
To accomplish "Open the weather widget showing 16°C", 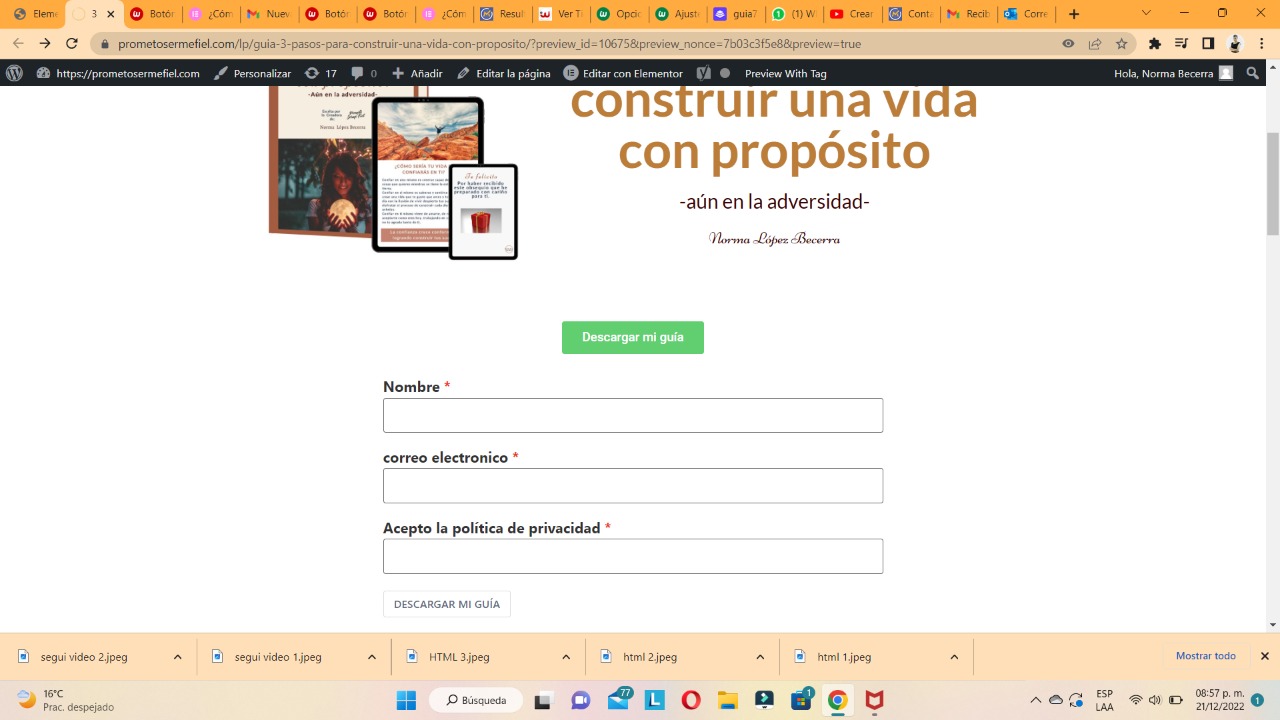I will pos(66,700).
